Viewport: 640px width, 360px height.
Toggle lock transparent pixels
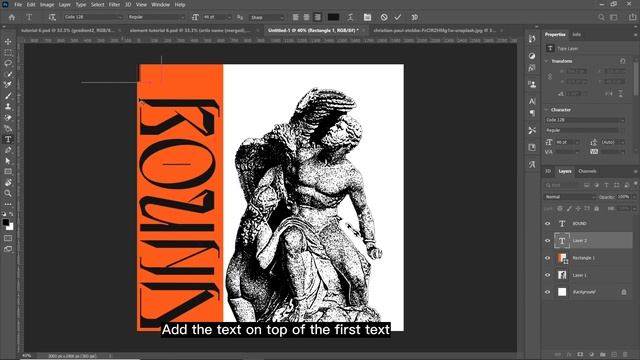[560, 209]
